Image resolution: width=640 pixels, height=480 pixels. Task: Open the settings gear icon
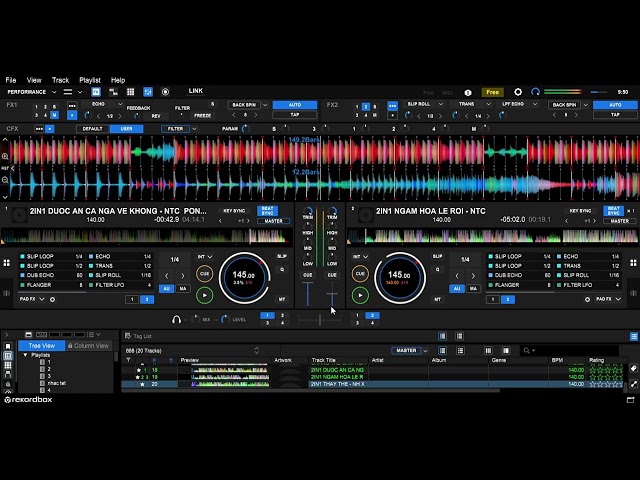pos(518,92)
